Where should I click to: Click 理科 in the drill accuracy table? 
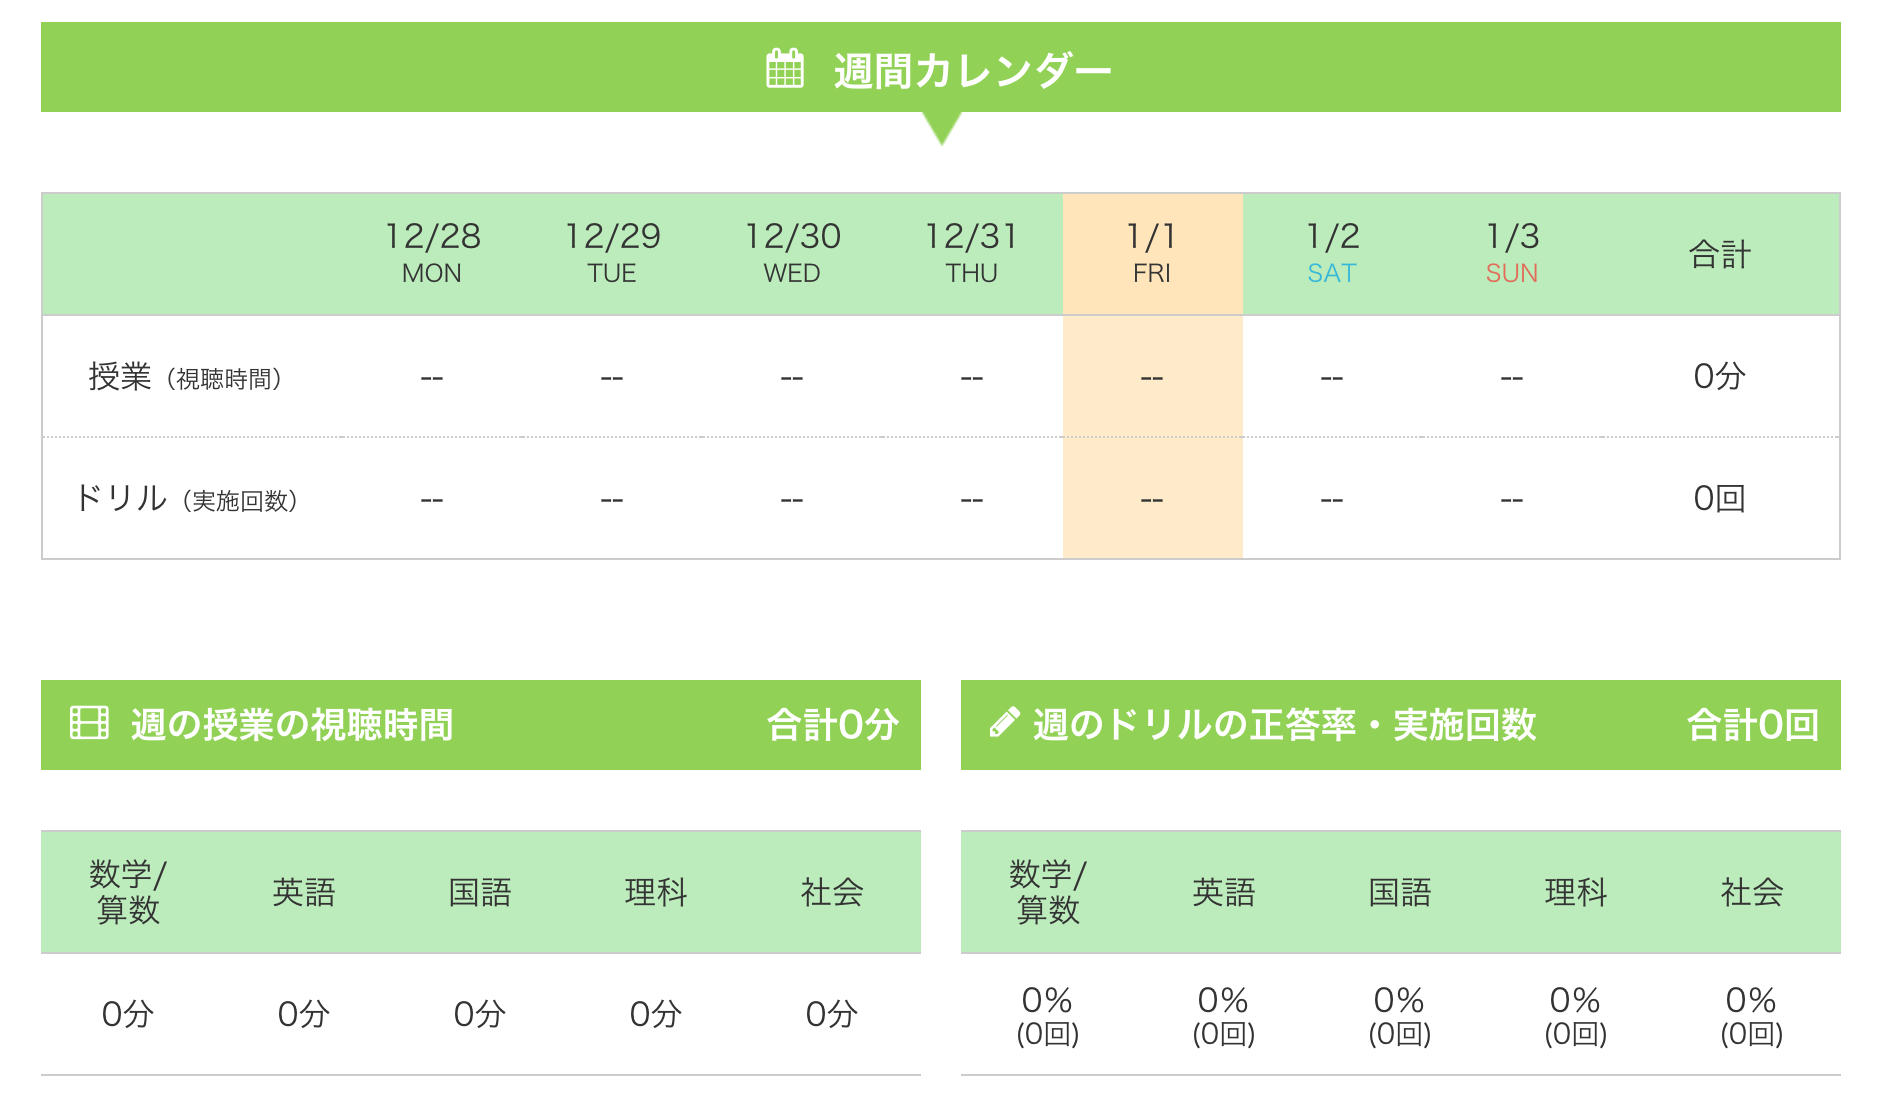click(1576, 892)
